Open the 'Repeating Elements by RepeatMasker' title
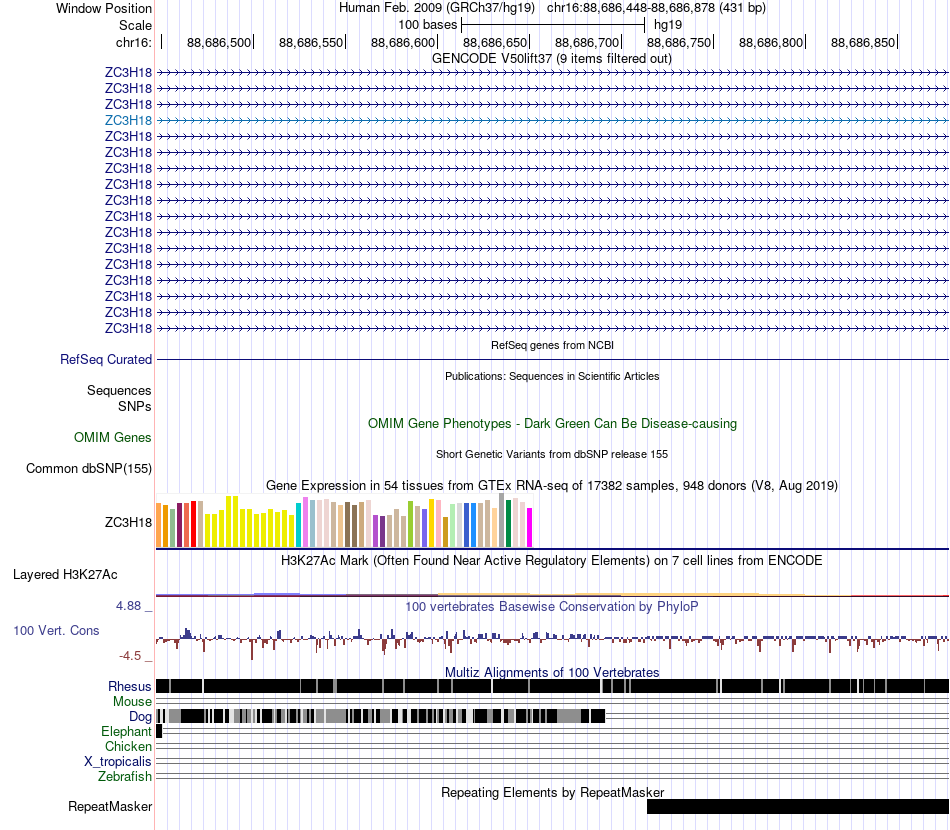 coord(553,792)
